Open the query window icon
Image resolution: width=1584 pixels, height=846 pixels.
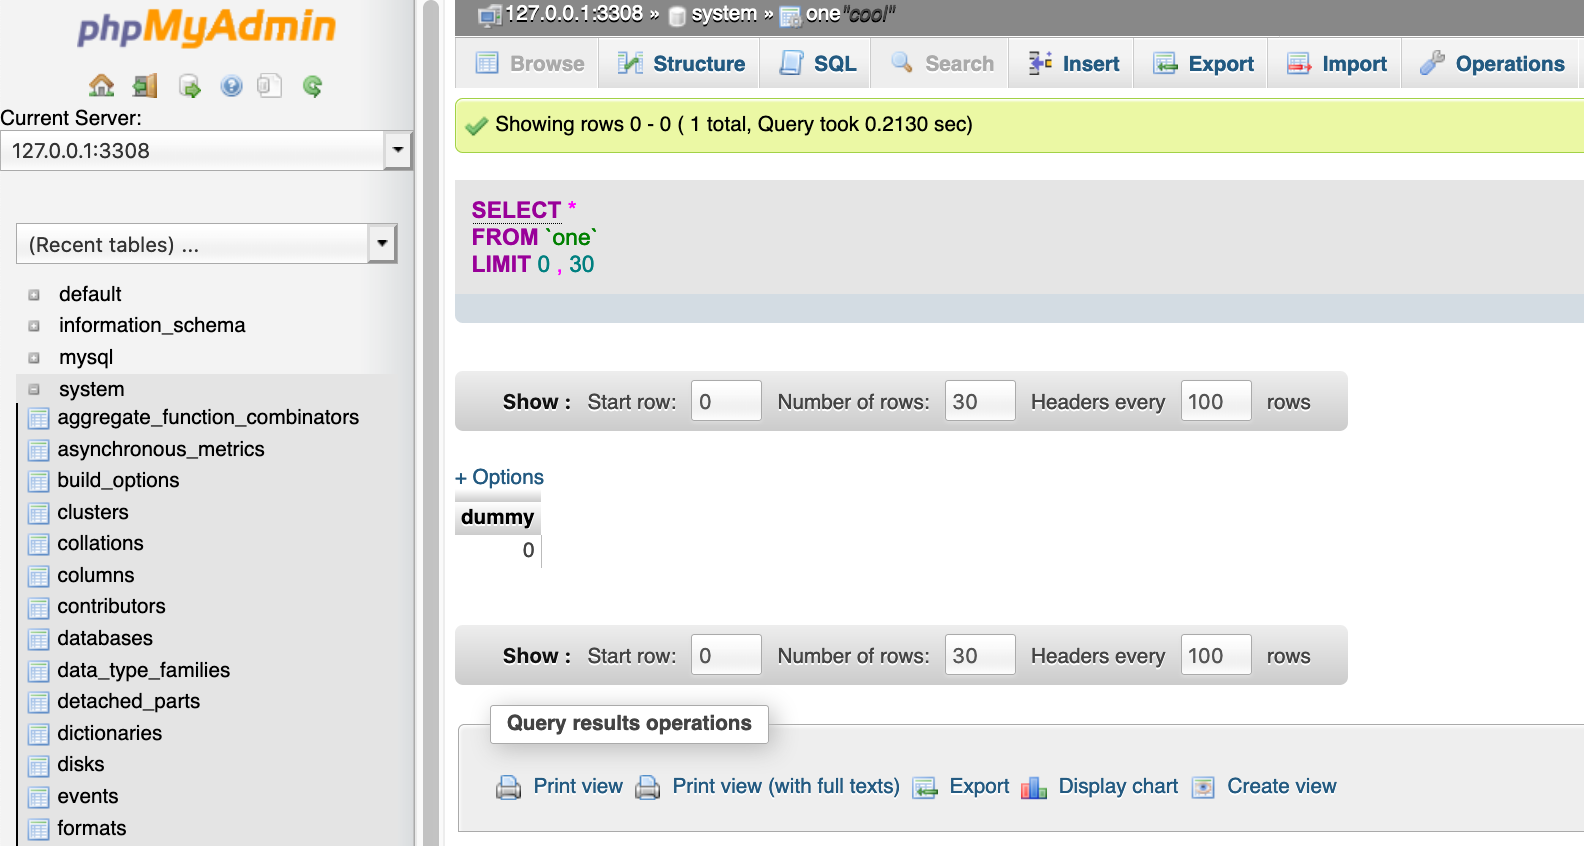(x=189, y=86)
